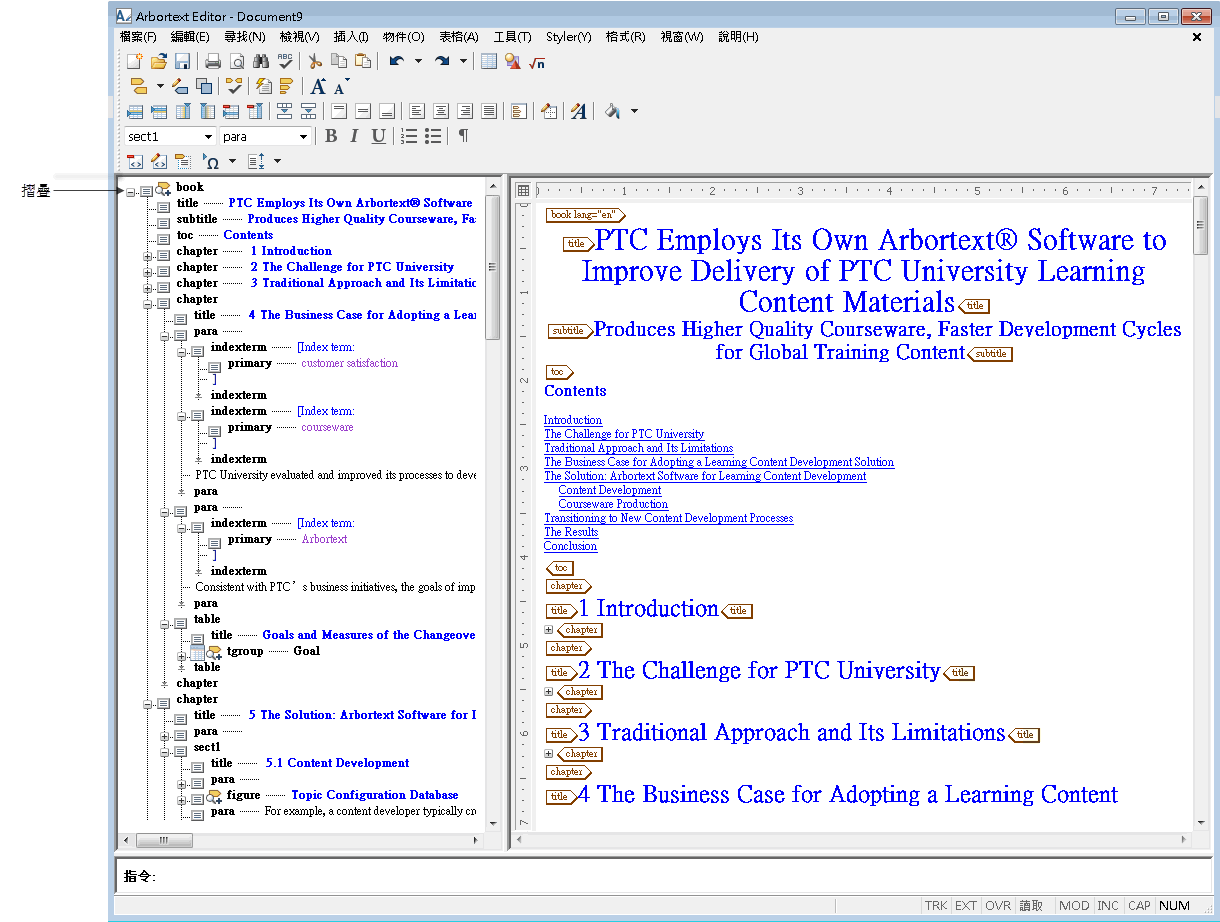Collapse the book root node in tree
Image resolution: width=1220 pixels, height=922 pixels.
coord(131,191)
